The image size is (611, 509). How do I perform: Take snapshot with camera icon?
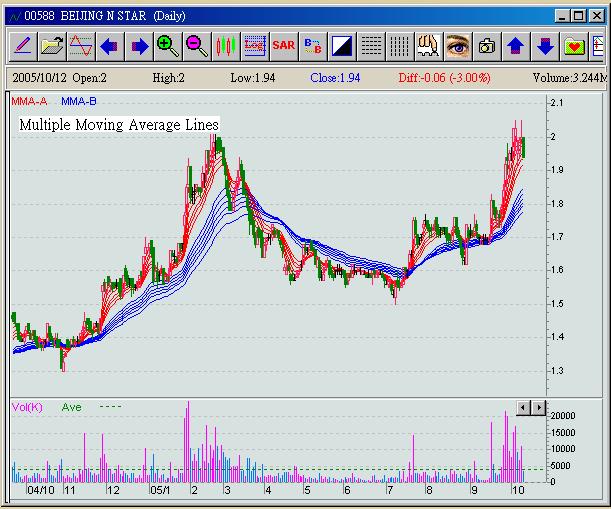point(486,46)
